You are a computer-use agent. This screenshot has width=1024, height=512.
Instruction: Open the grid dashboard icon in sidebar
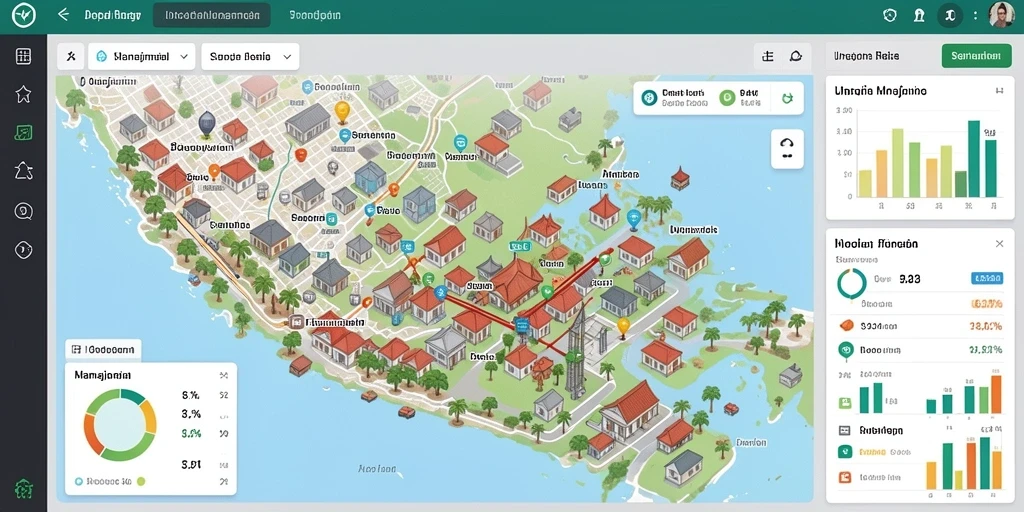click(x=24, y=56)
